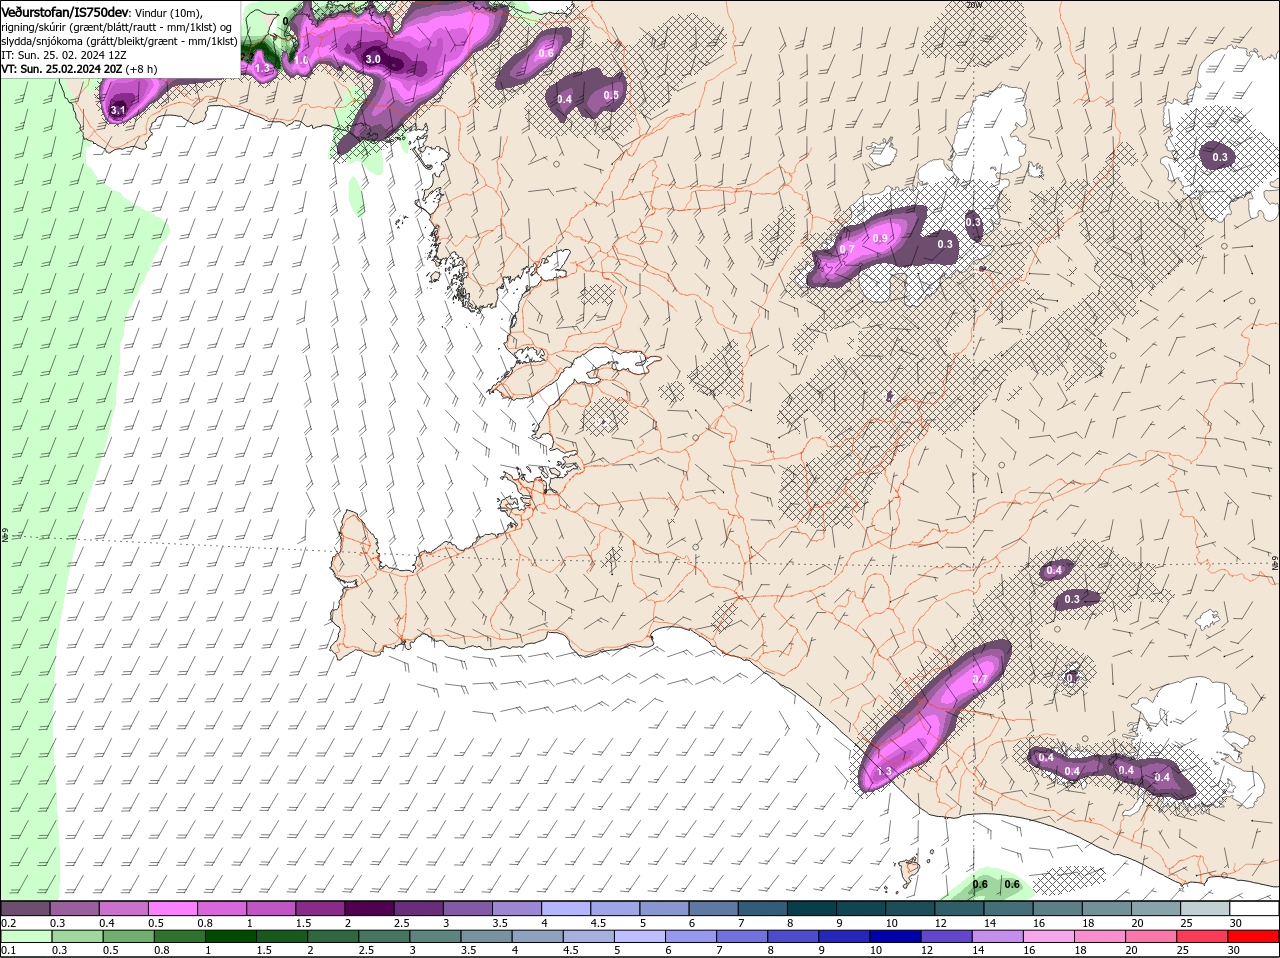Image resolution: width=1280 pixels, height=958 pixels.
Task: Pick the lower legend row swatch labeled 4
Action: [x=538, y=937]
